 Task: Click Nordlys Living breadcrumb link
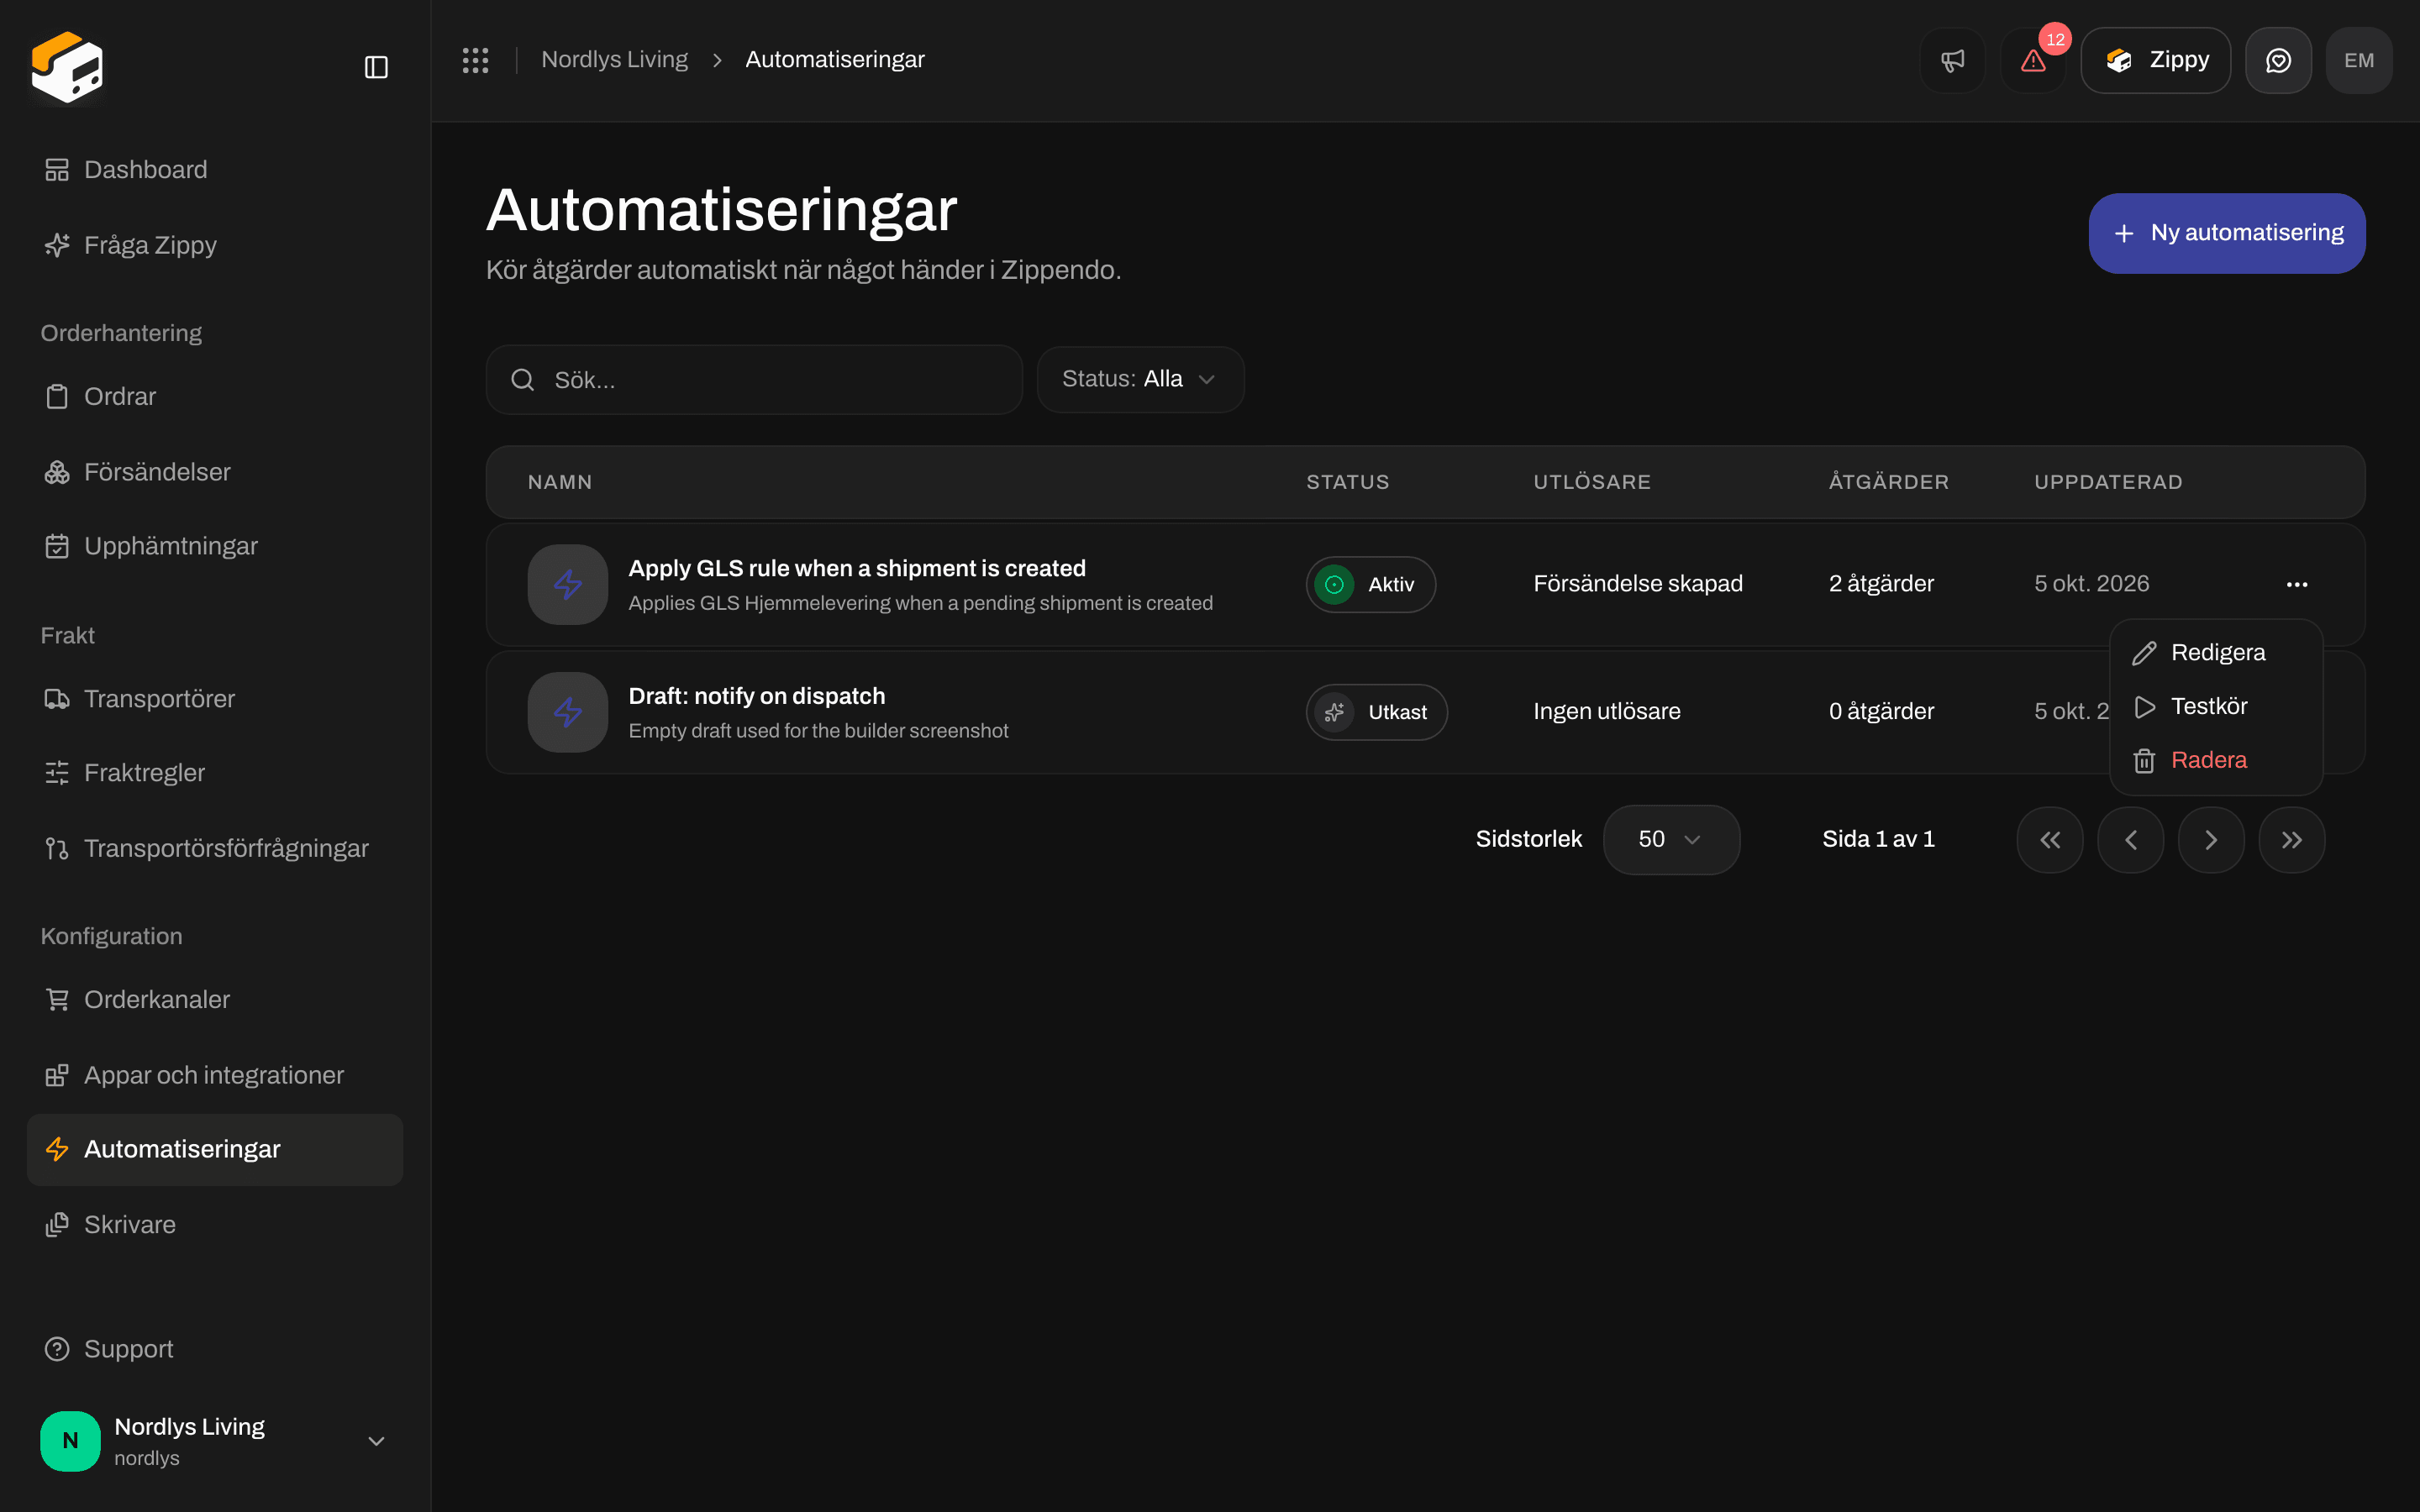tap(614, 60)
